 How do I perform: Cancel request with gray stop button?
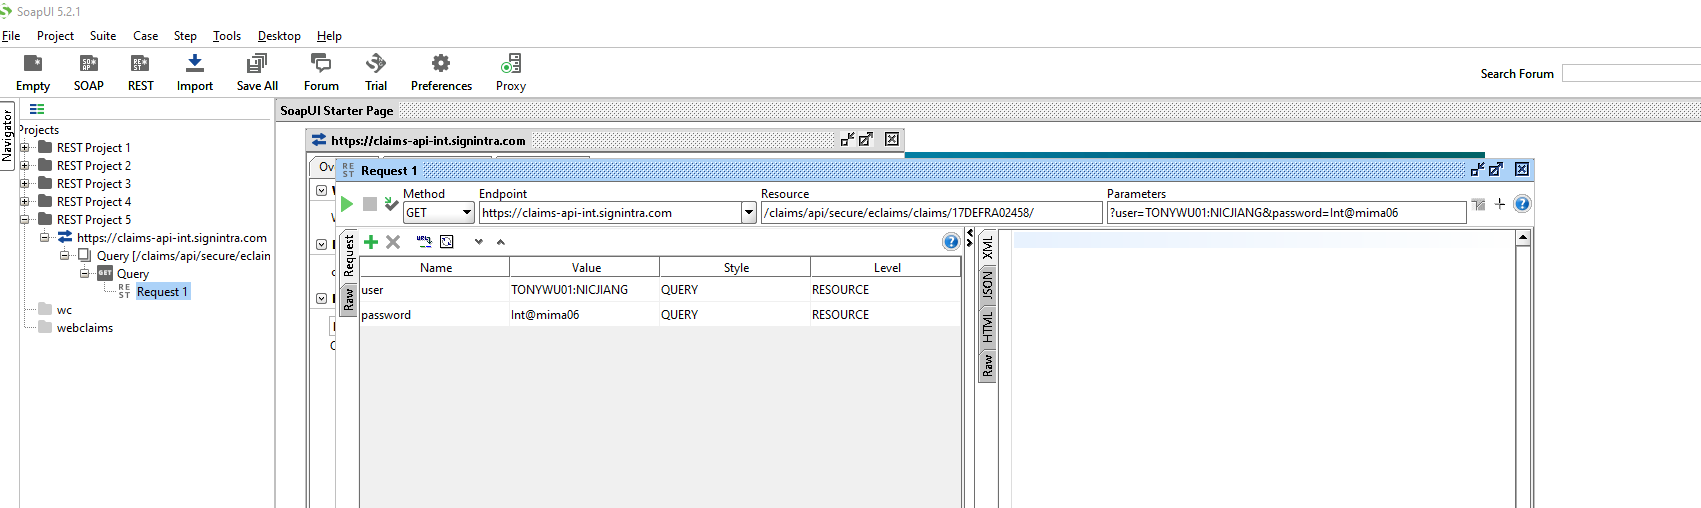(x=370, y=204)
